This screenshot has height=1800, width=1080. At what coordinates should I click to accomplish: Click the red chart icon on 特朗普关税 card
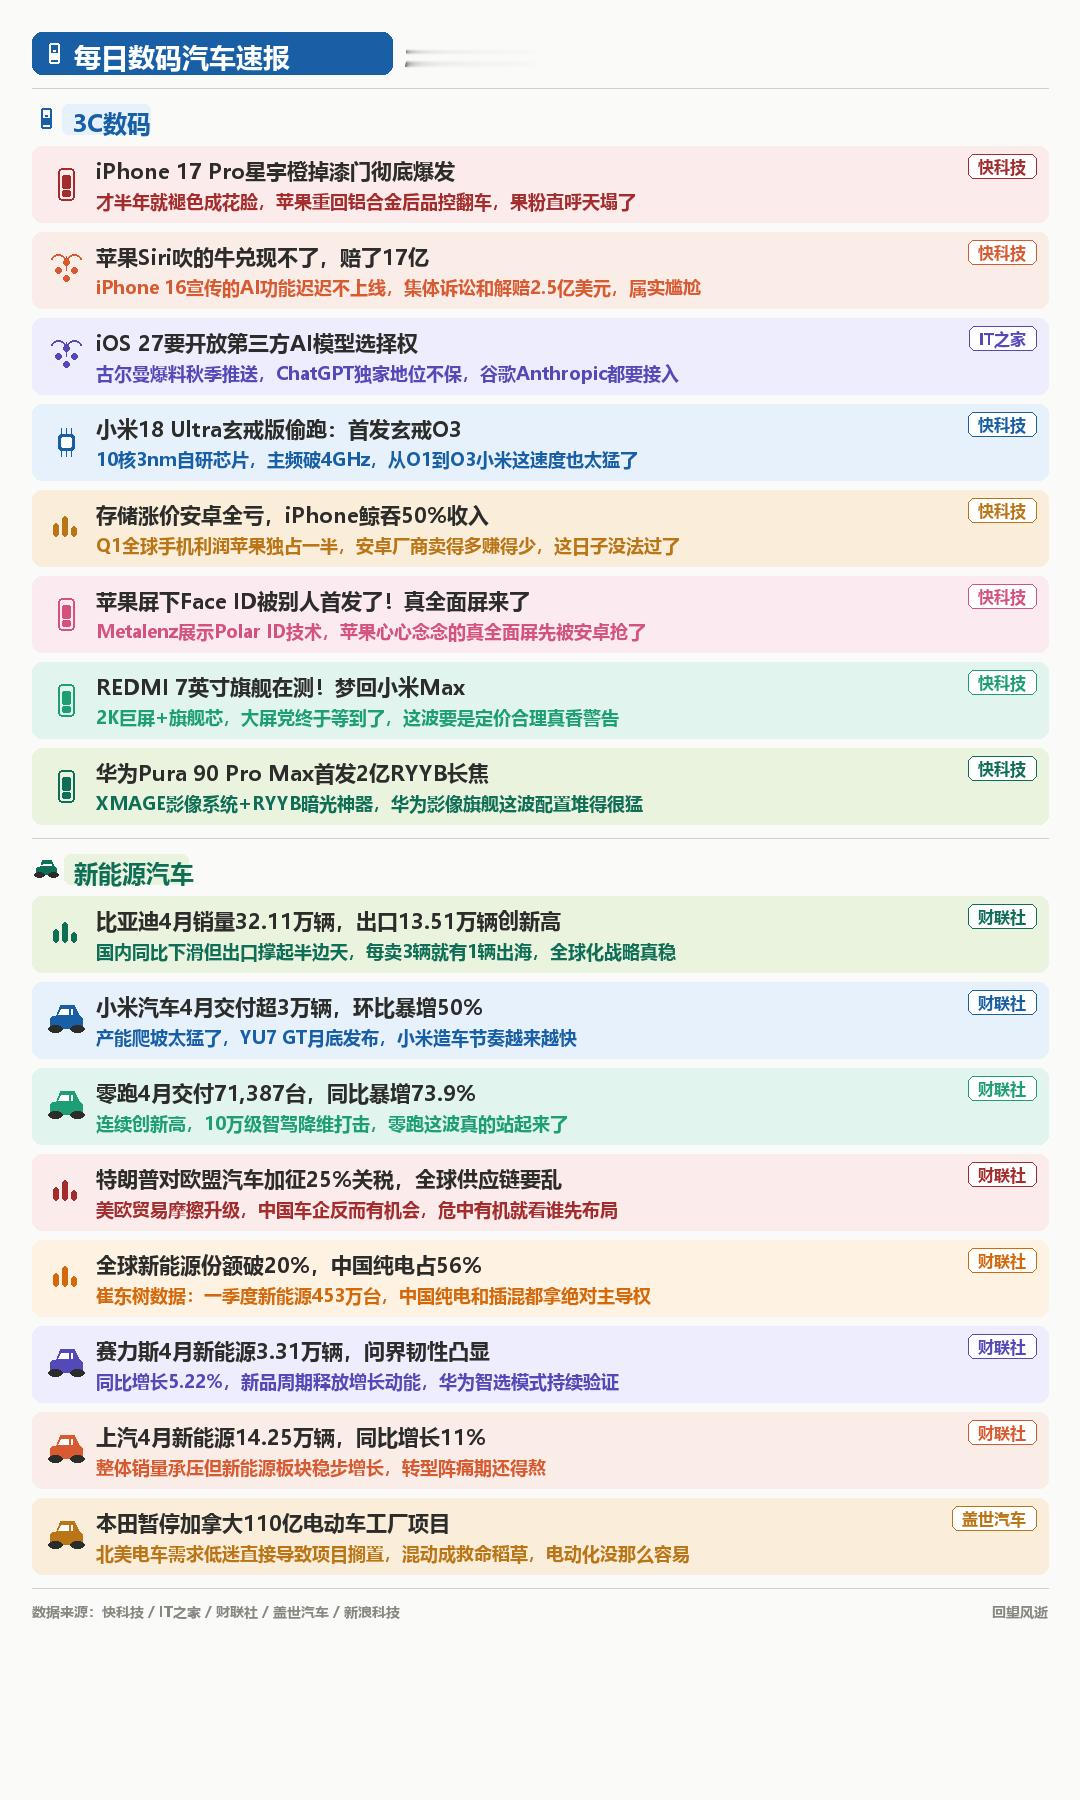click(x=66, y=1191)
